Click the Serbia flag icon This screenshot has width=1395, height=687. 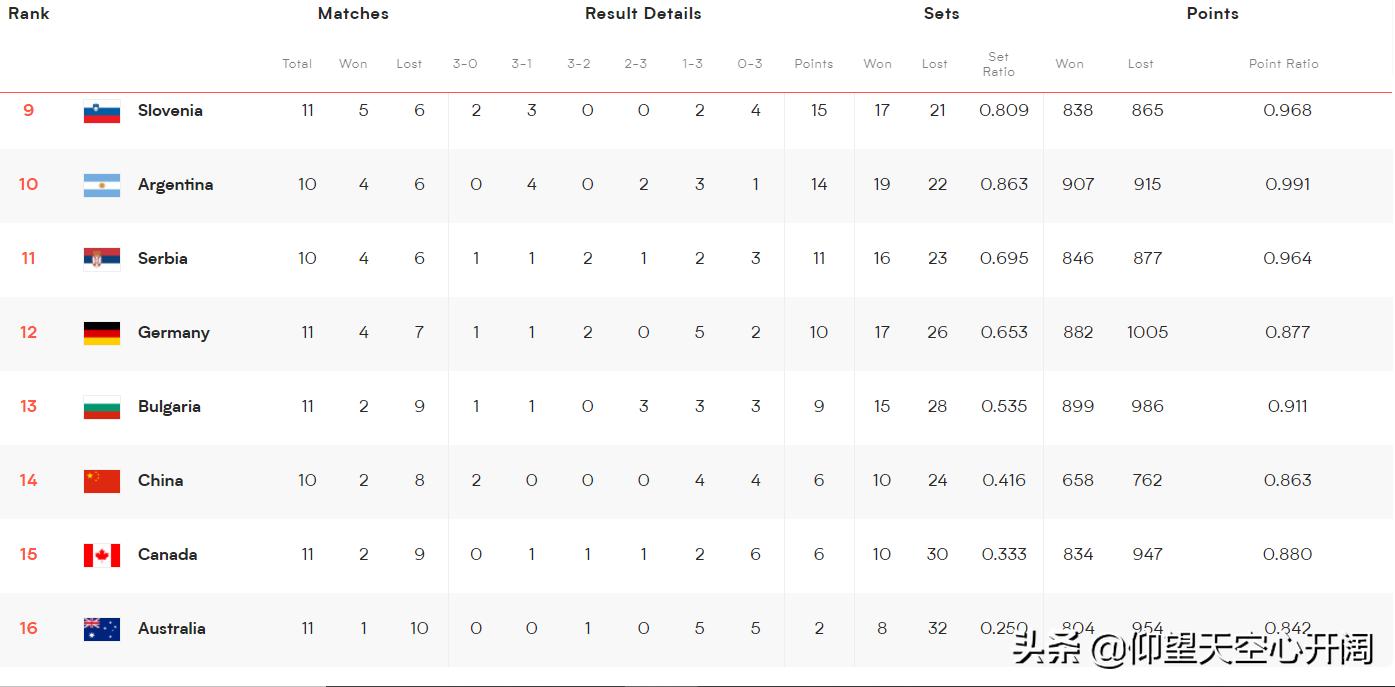102,259
